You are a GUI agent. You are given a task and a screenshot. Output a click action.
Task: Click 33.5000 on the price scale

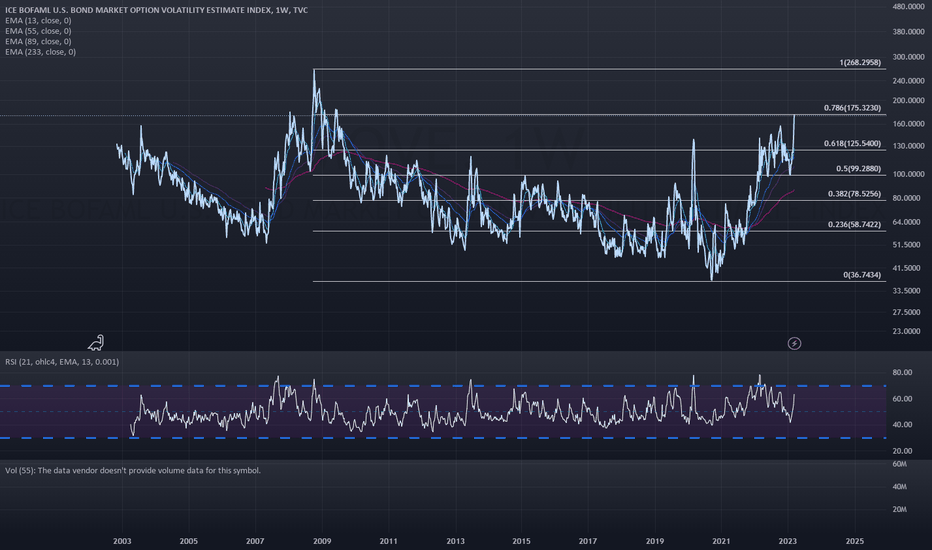(x=908, y=291)
